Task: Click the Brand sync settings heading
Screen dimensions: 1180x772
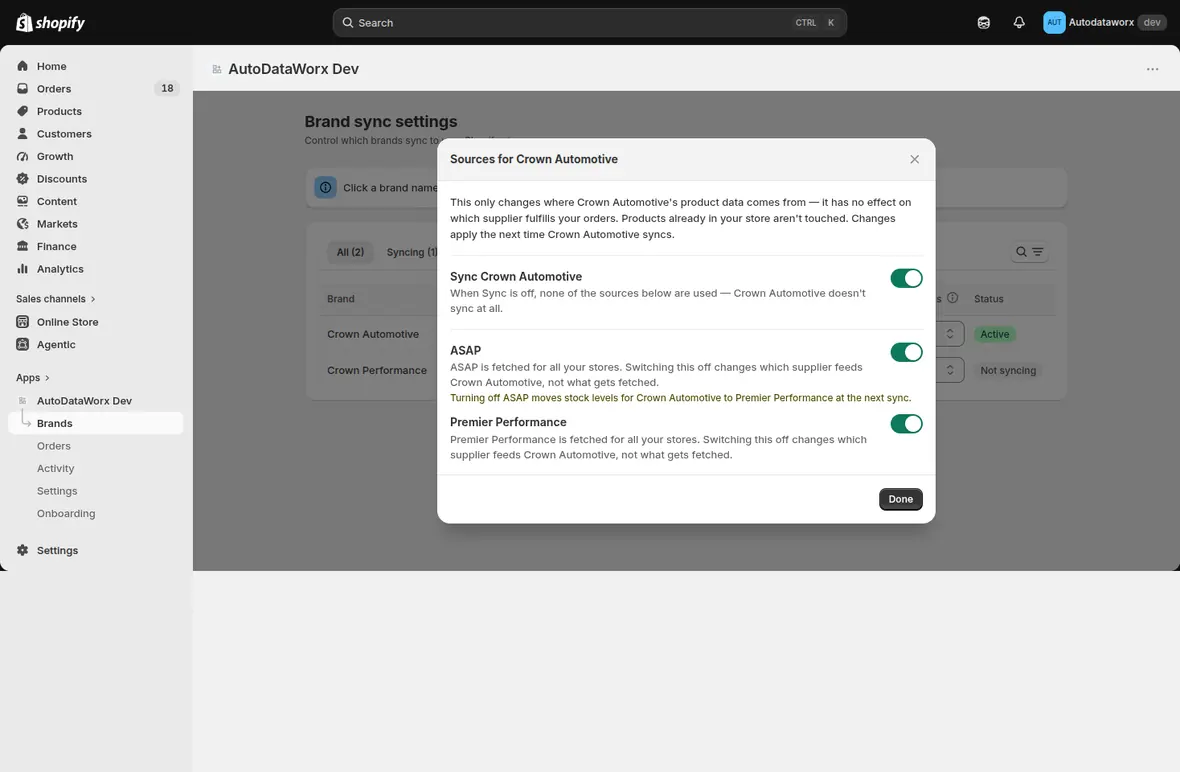Action: coord(381,122)
